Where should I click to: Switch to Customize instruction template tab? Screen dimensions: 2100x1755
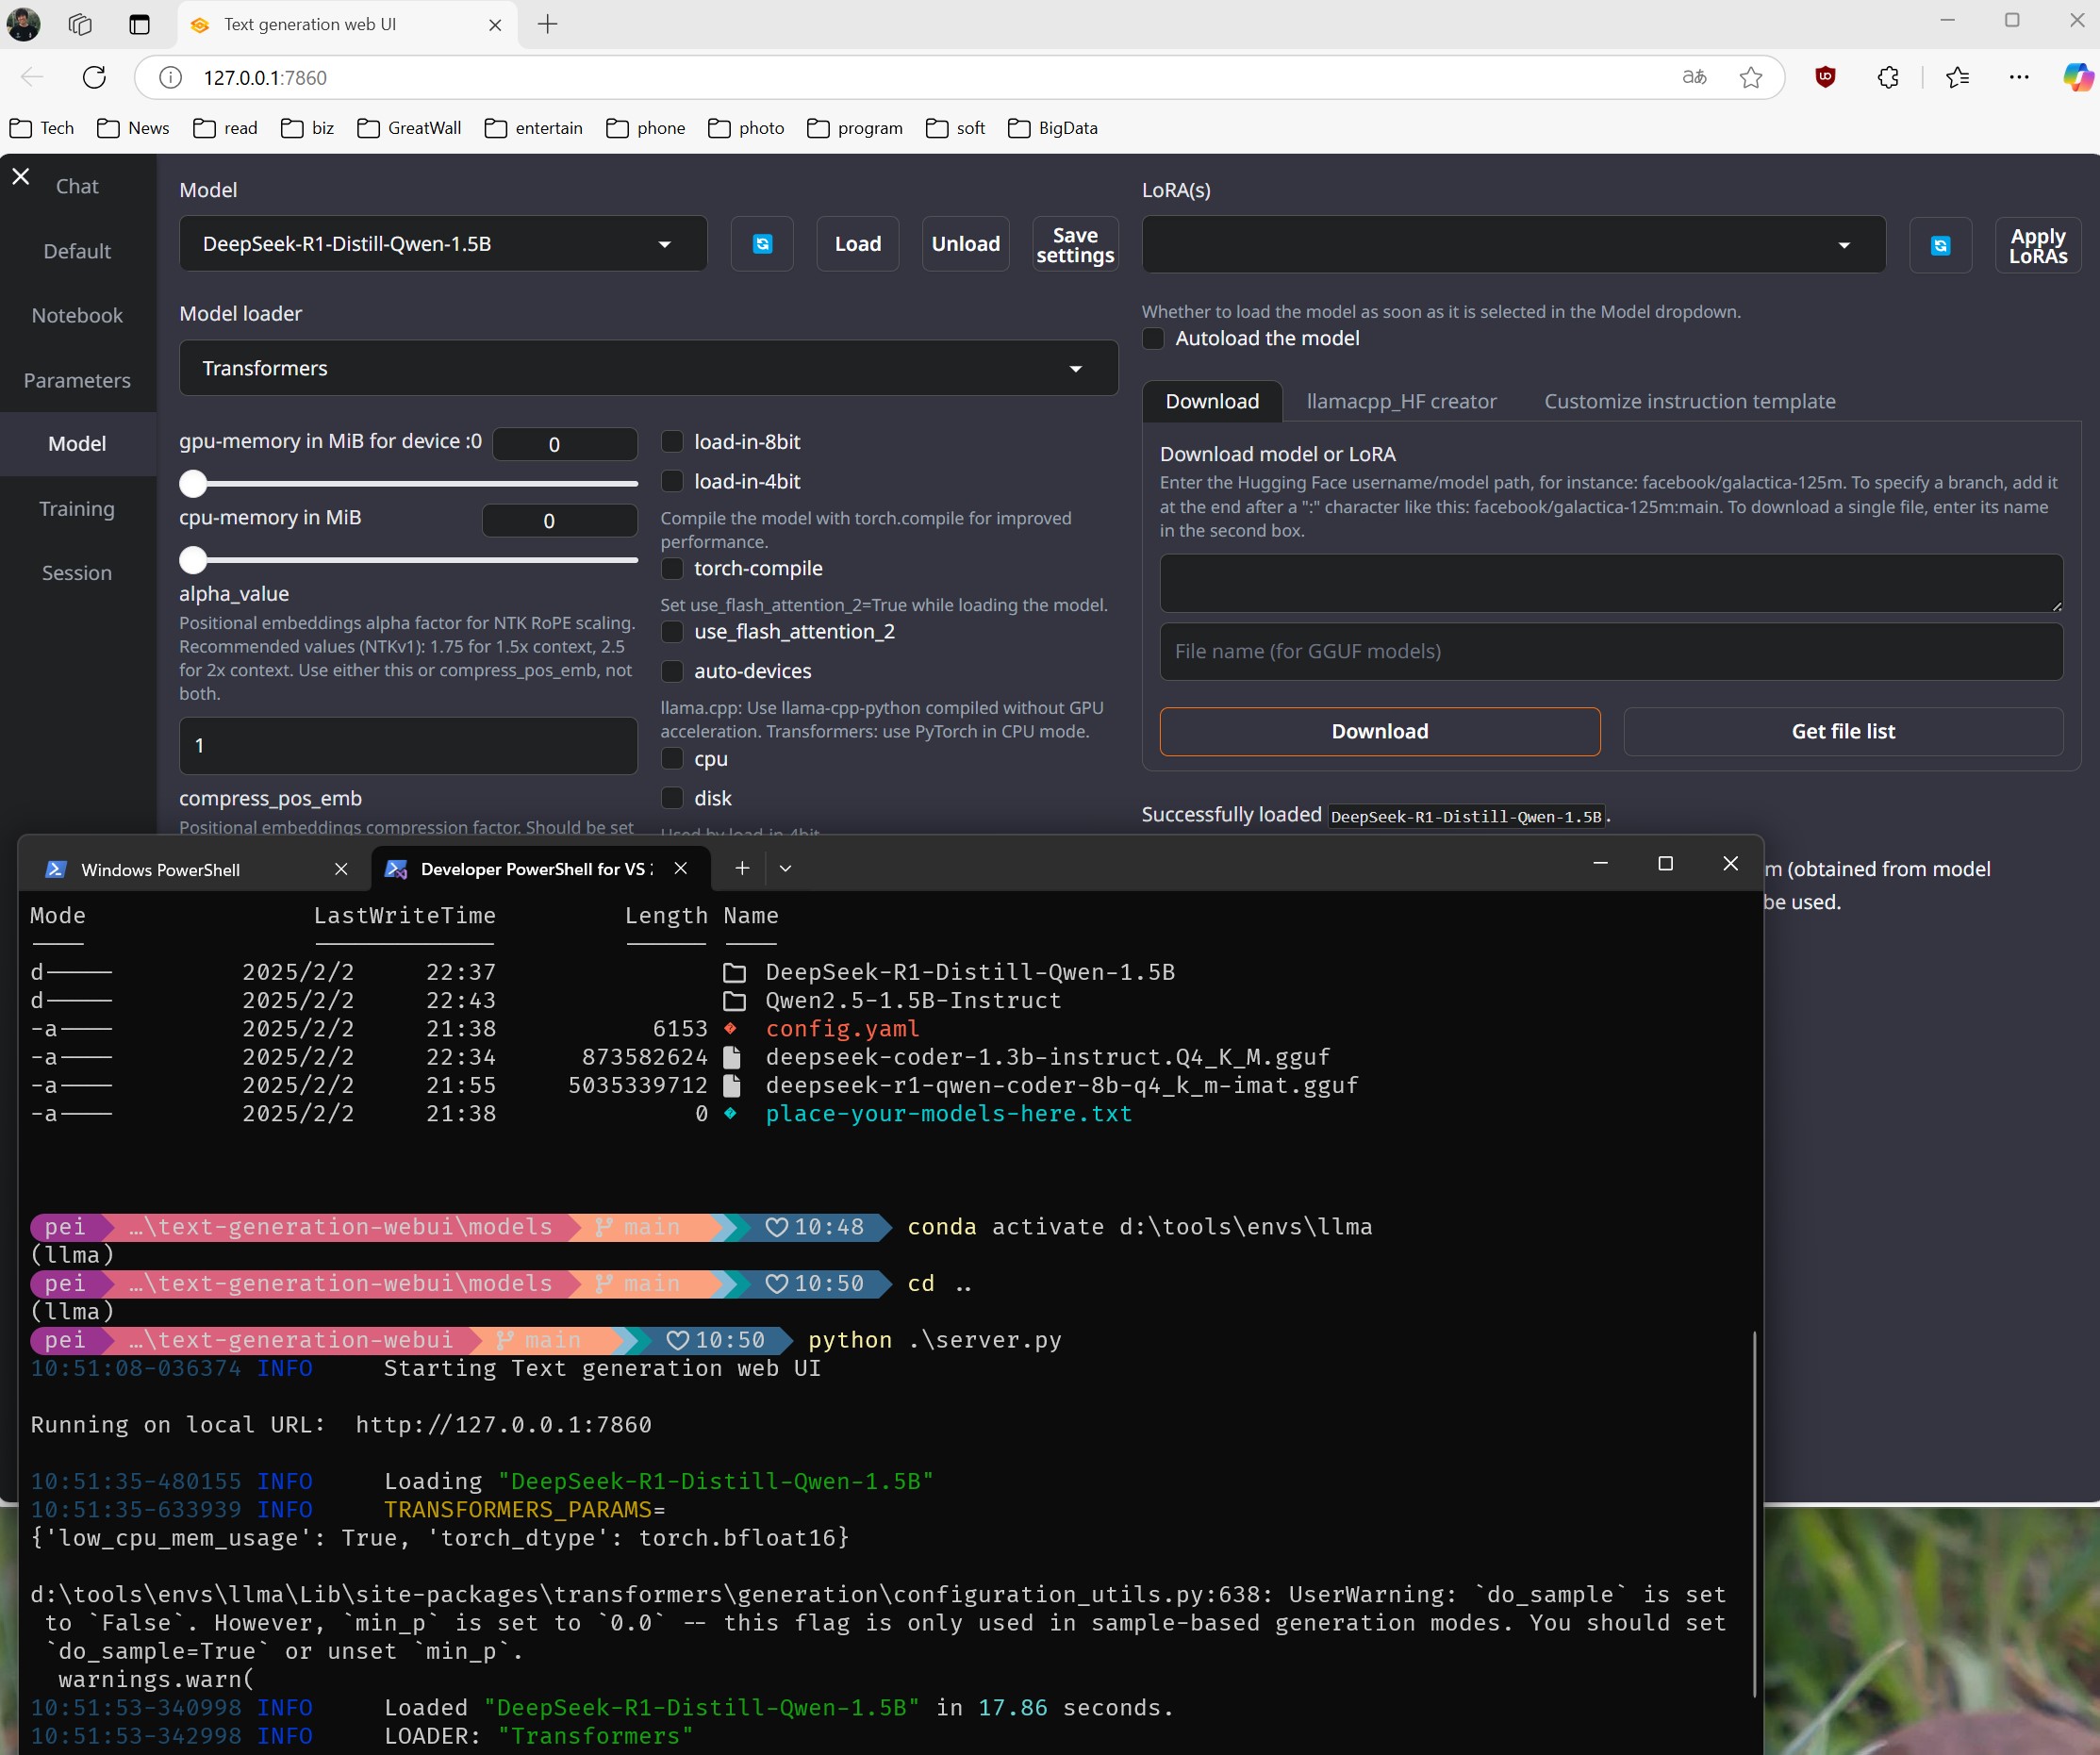(1689, 401)
